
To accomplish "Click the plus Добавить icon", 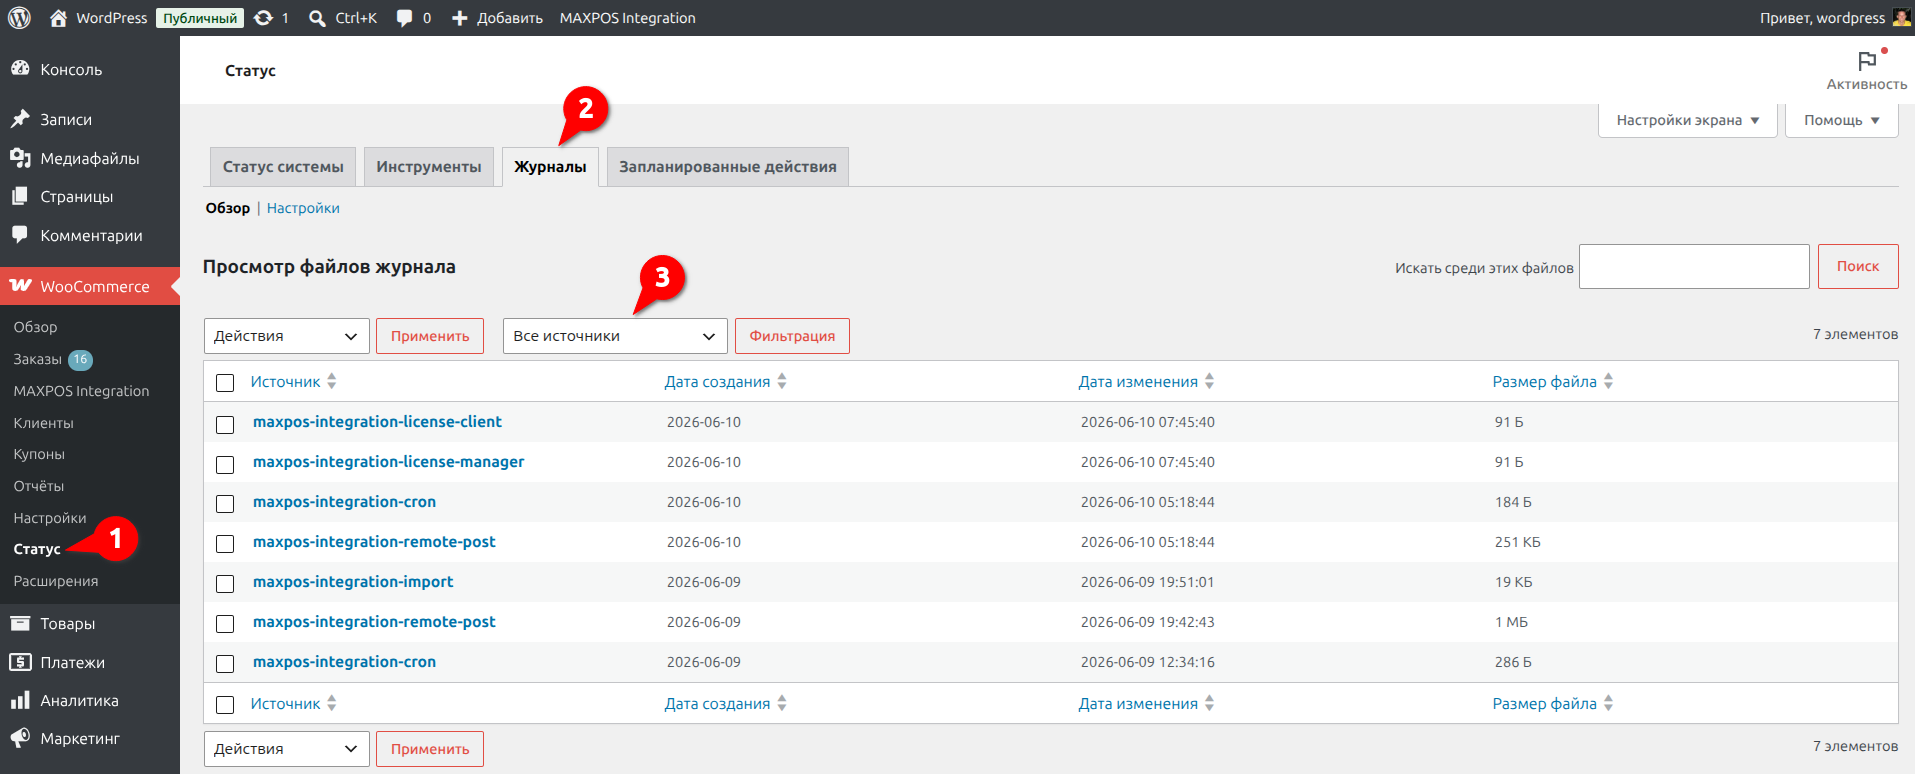I will click(459, 18).
